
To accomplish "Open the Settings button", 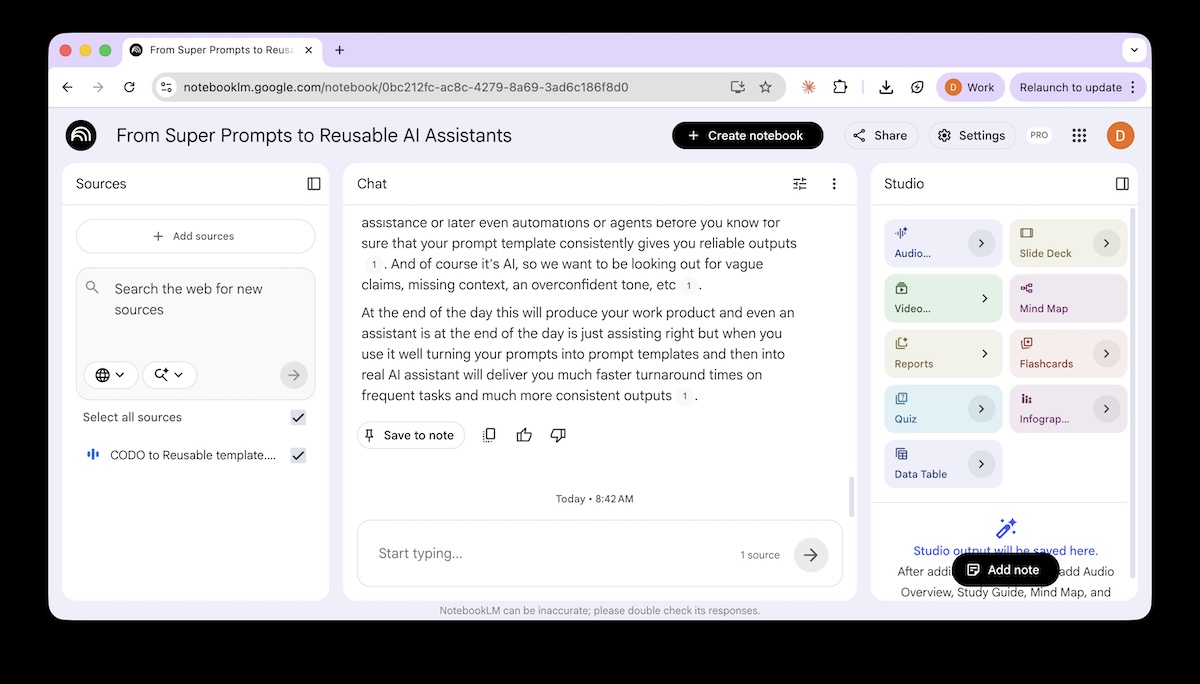I will [x=972, y=135].
